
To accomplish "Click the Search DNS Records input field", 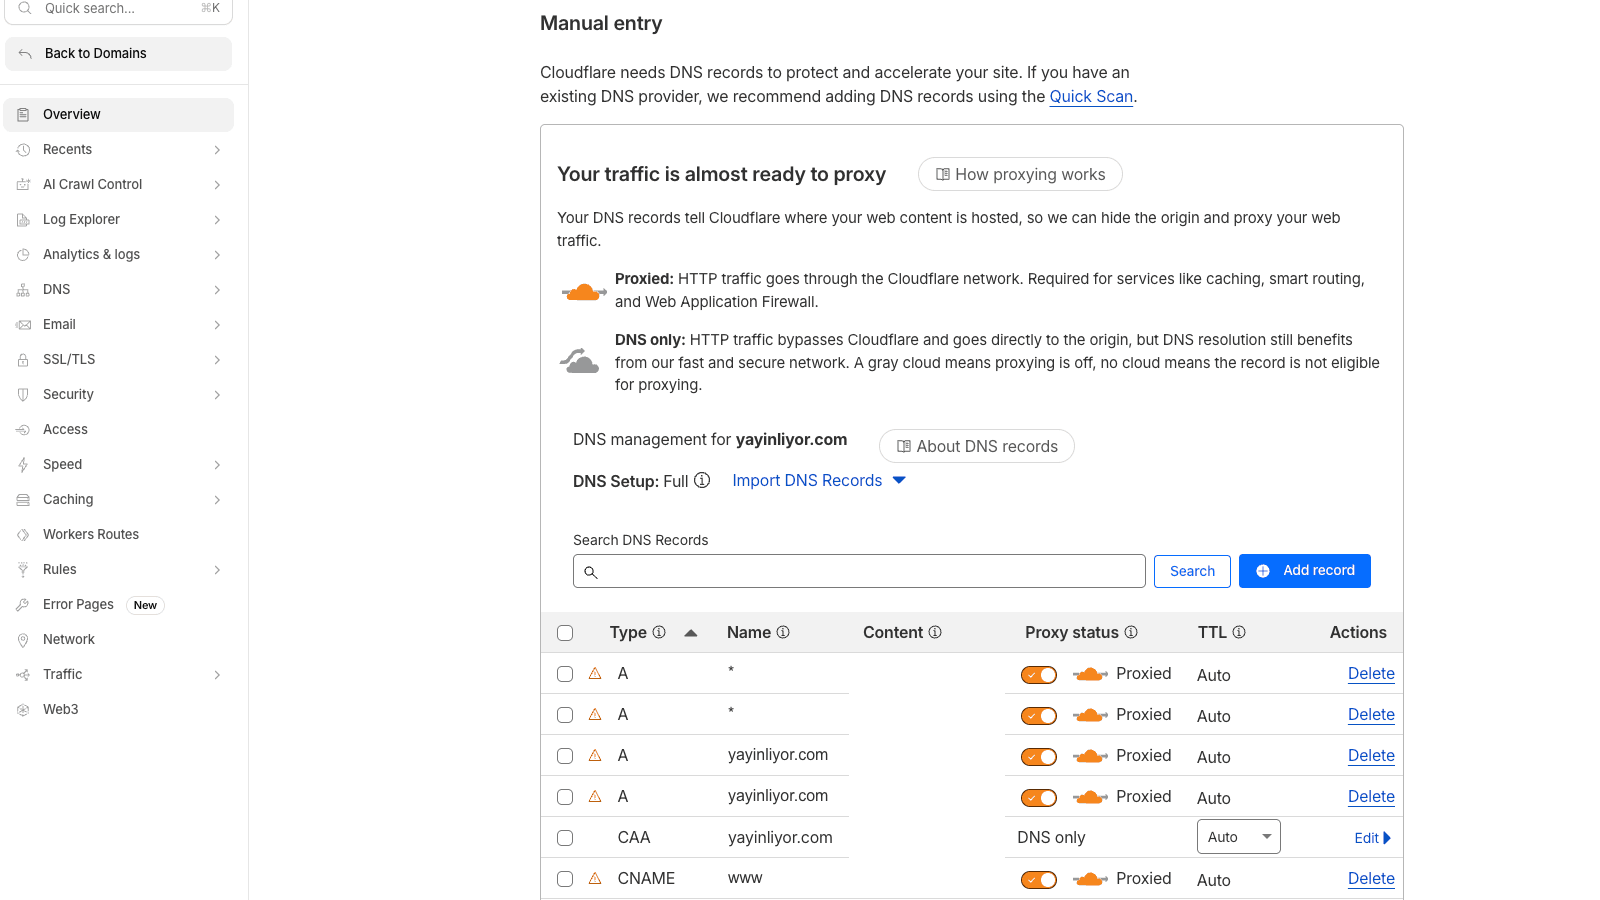I will pyautogui.click(x=860, y=571).
